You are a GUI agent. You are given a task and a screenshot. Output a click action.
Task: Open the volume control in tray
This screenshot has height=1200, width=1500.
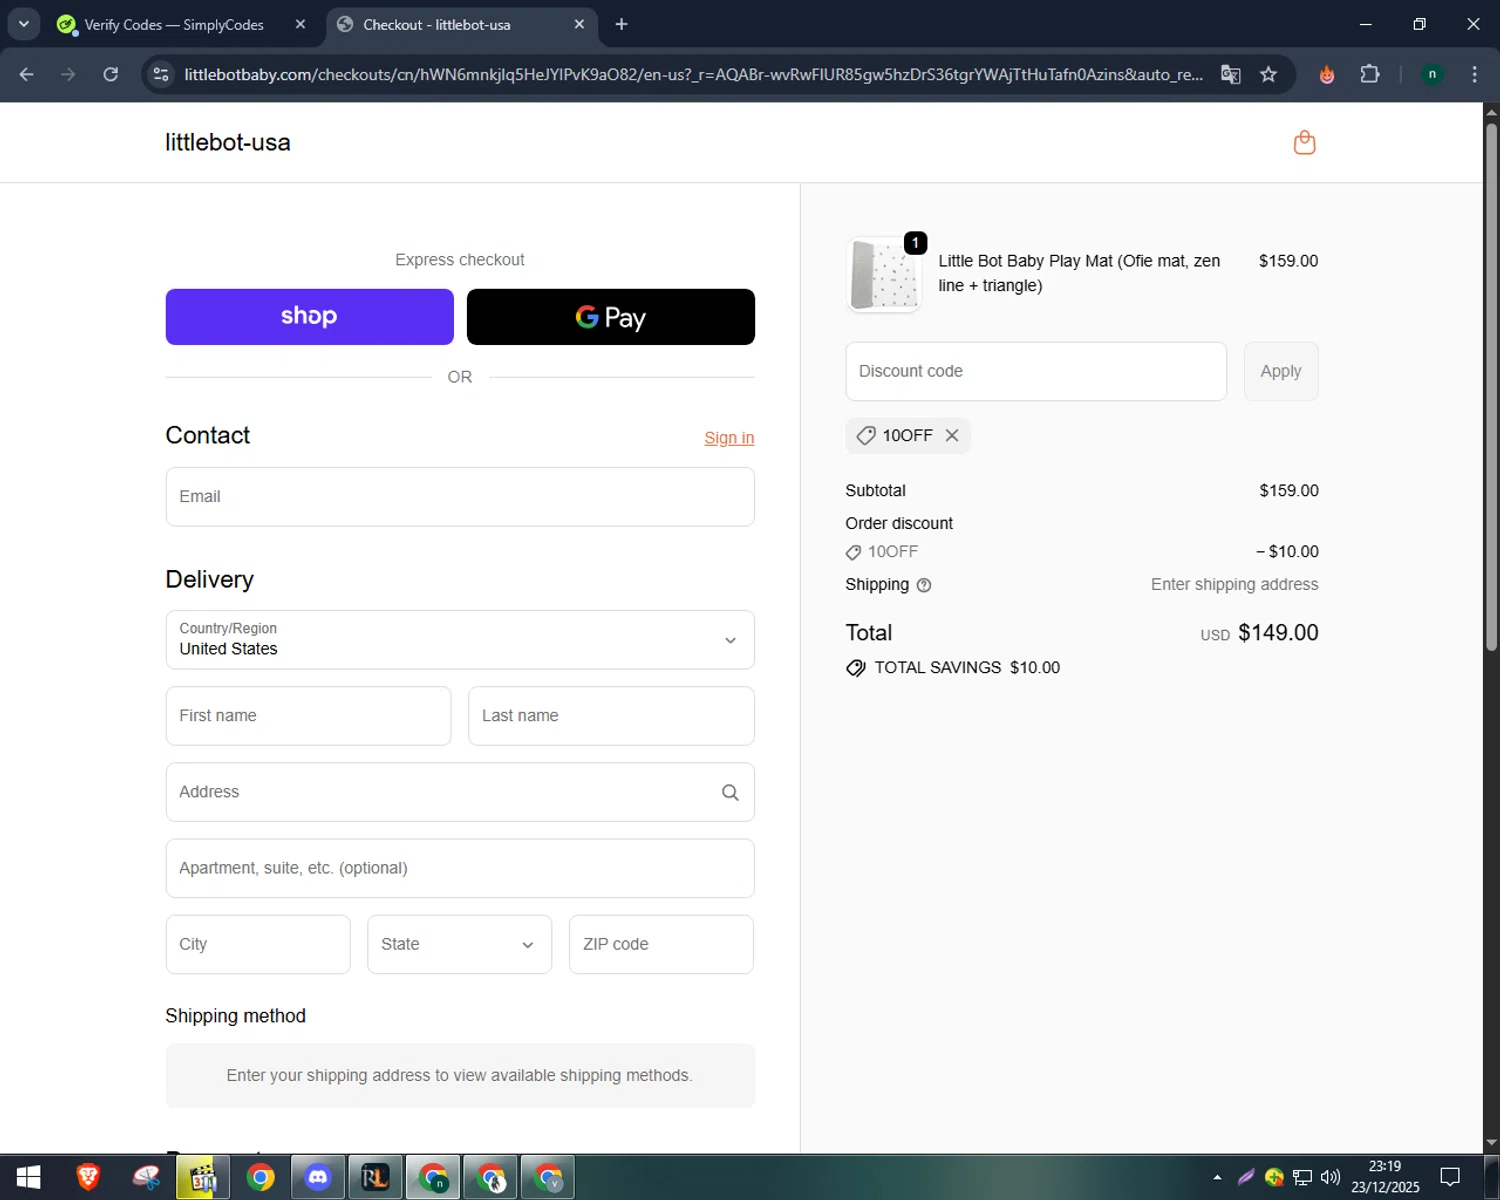[1330, 1177]
